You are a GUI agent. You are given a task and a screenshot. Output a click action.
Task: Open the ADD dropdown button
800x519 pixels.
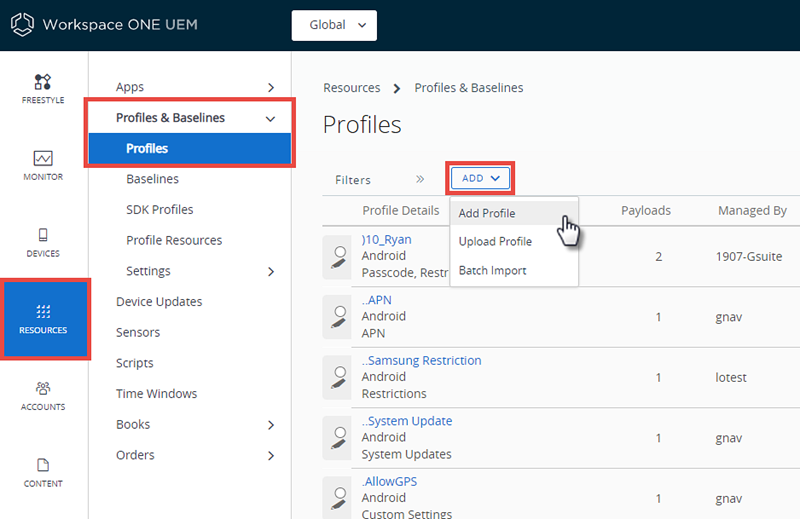tap(480, 178)
